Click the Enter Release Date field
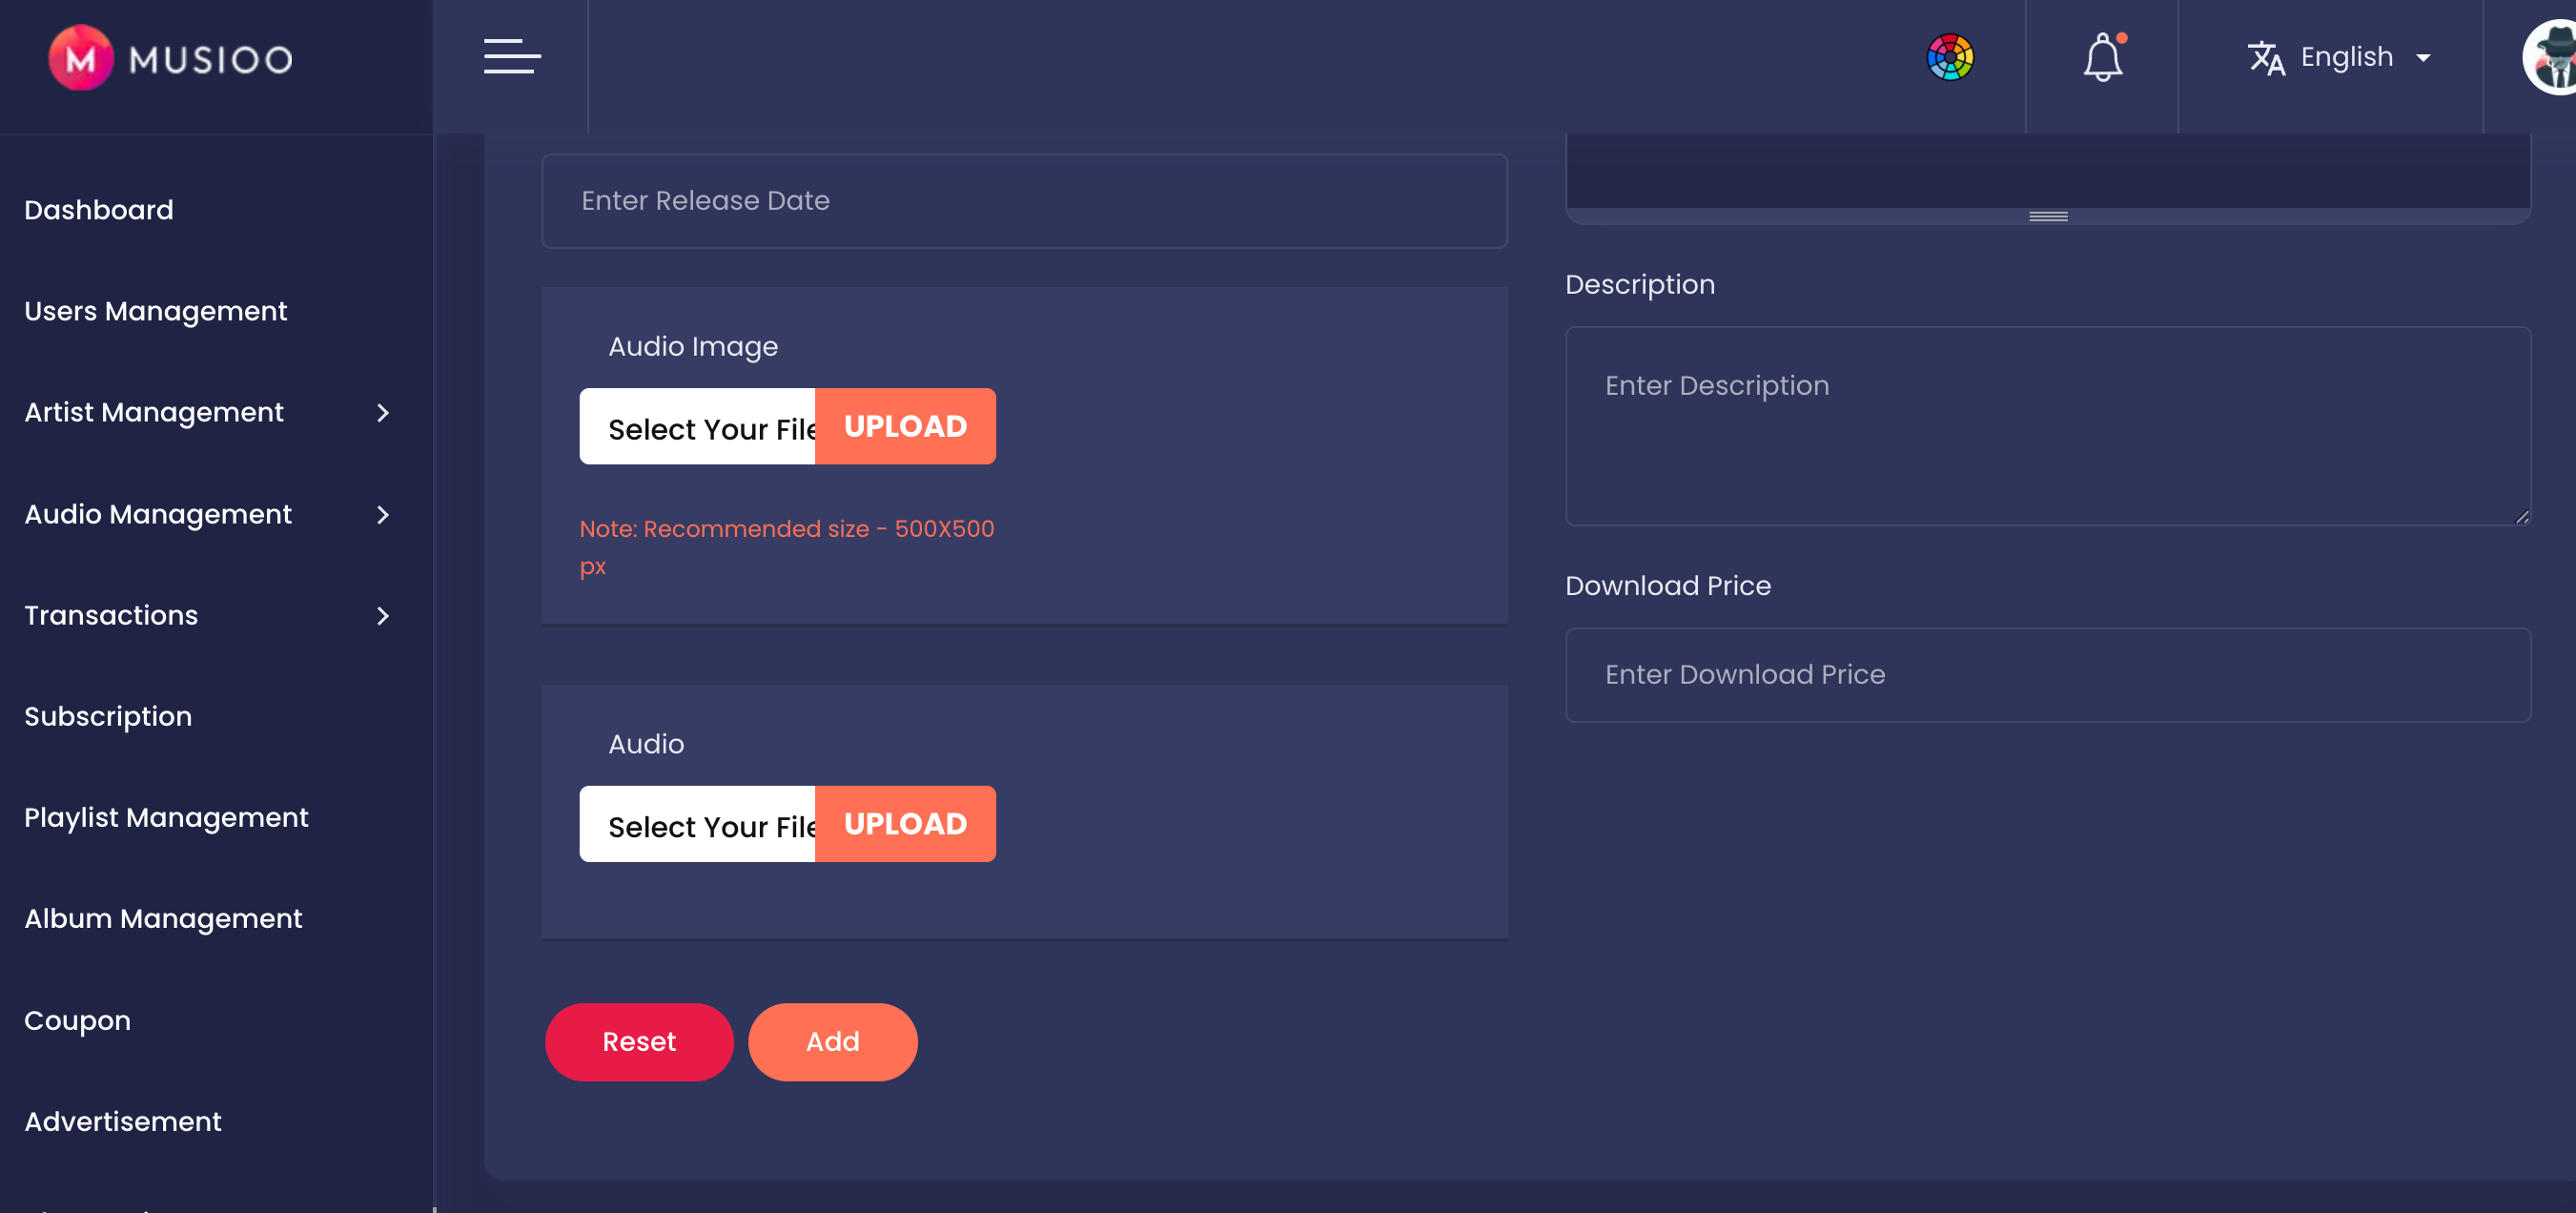The height and width of the screenshot is (1213, 2576). pos(1024,201)
